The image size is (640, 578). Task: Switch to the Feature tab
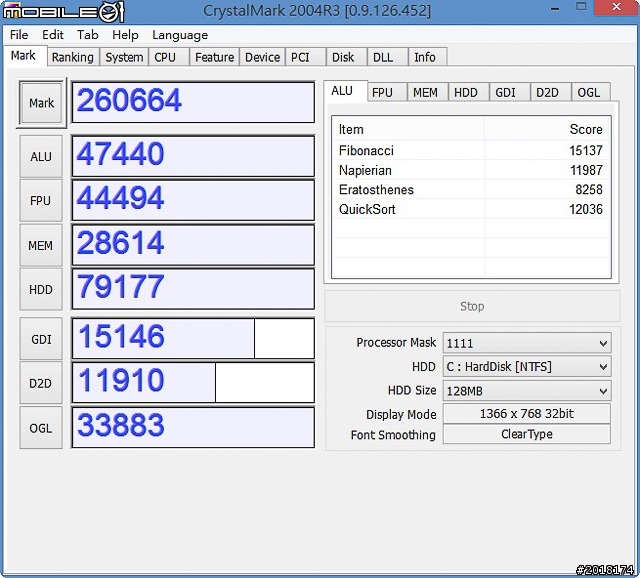coord(214,57)
